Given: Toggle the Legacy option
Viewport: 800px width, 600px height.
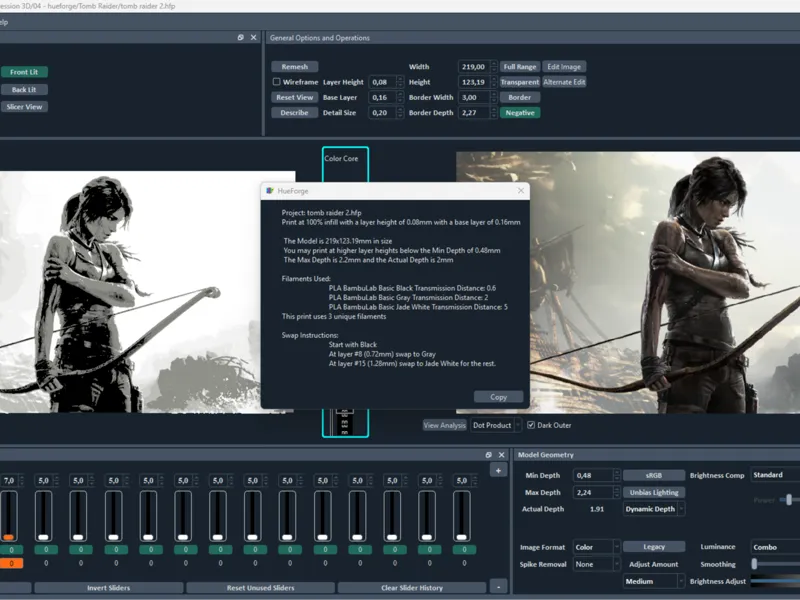Looking at the screenshot, I should tap(654, 546).
